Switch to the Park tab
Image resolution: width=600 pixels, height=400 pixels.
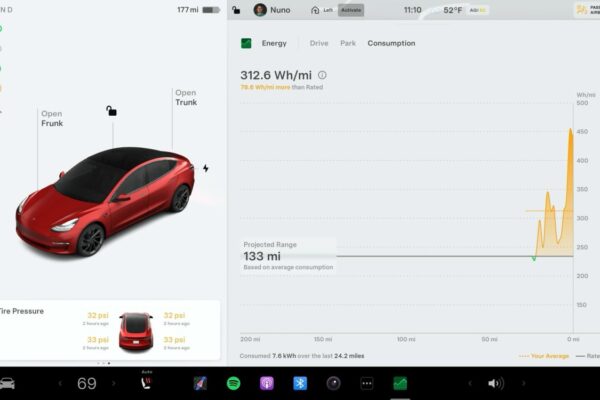pos(348,43)
